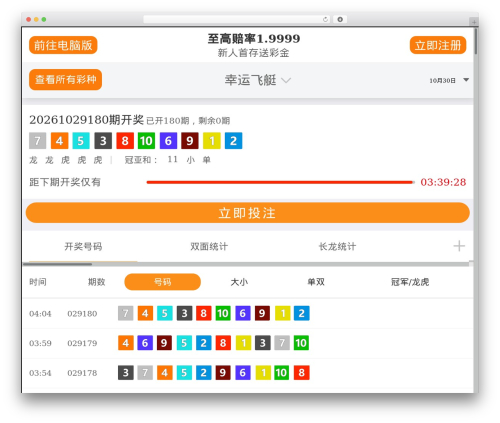Screen dimensions: 500x423
Task: Click the 20261029180期开奖 heading
Action: pos(86,120)
